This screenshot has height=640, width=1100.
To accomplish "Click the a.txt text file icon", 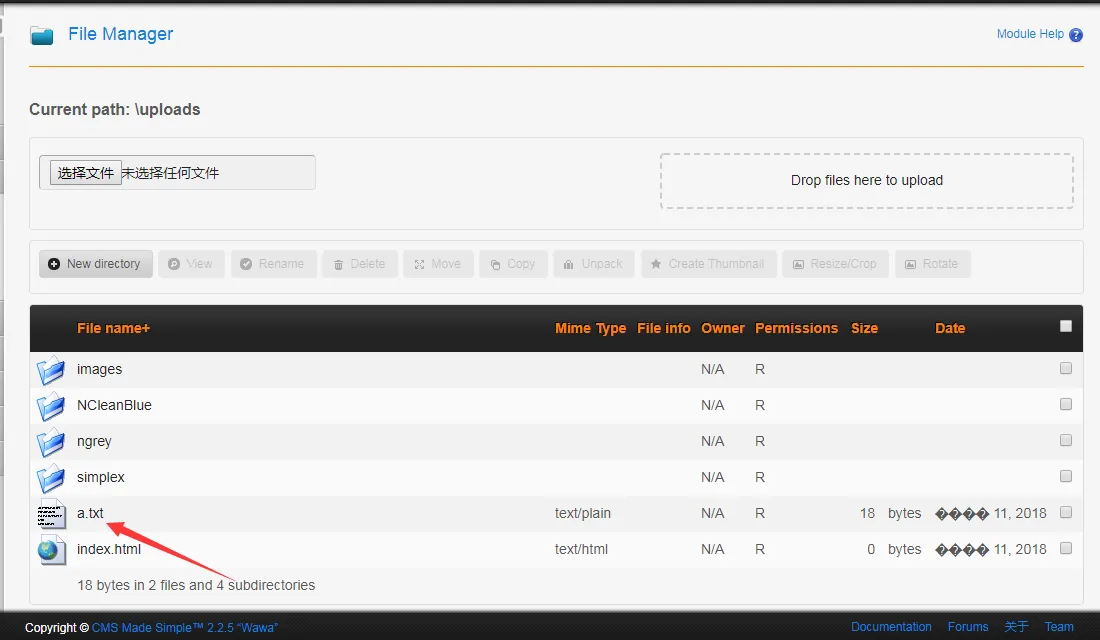I will (x=51, y=514).
